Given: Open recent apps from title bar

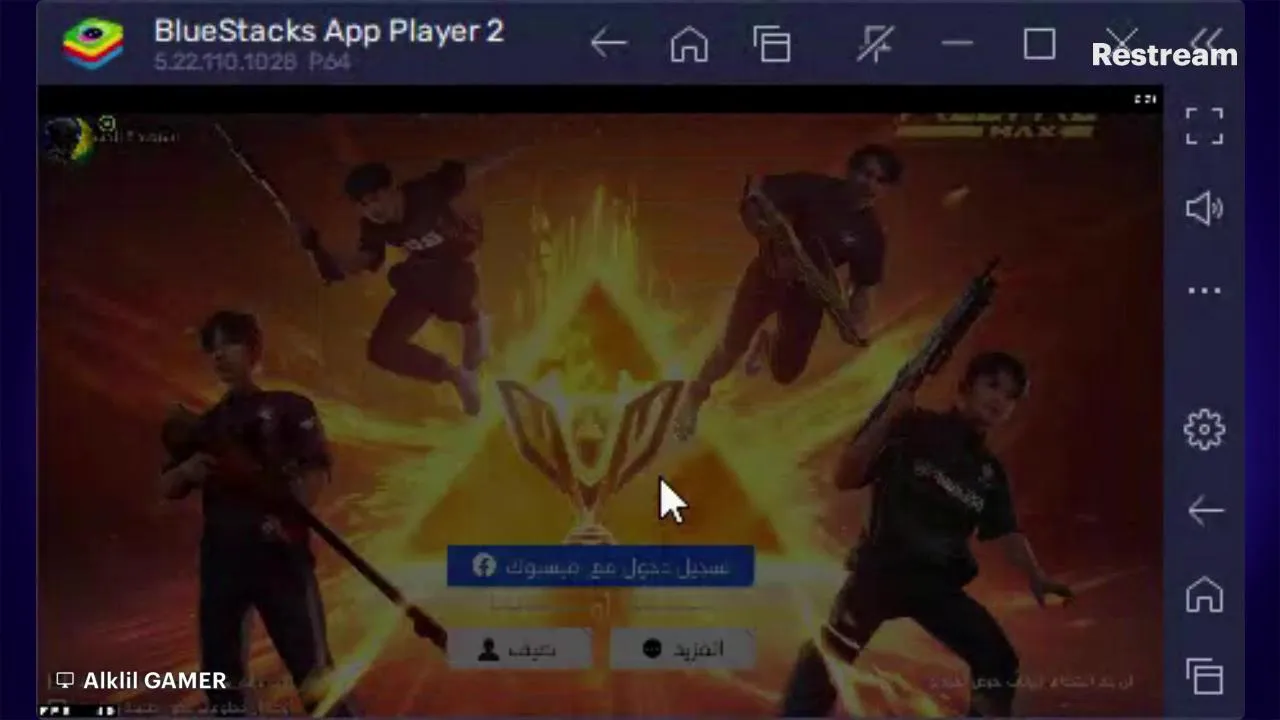Looking at the screenshot, I should point(772,44).
